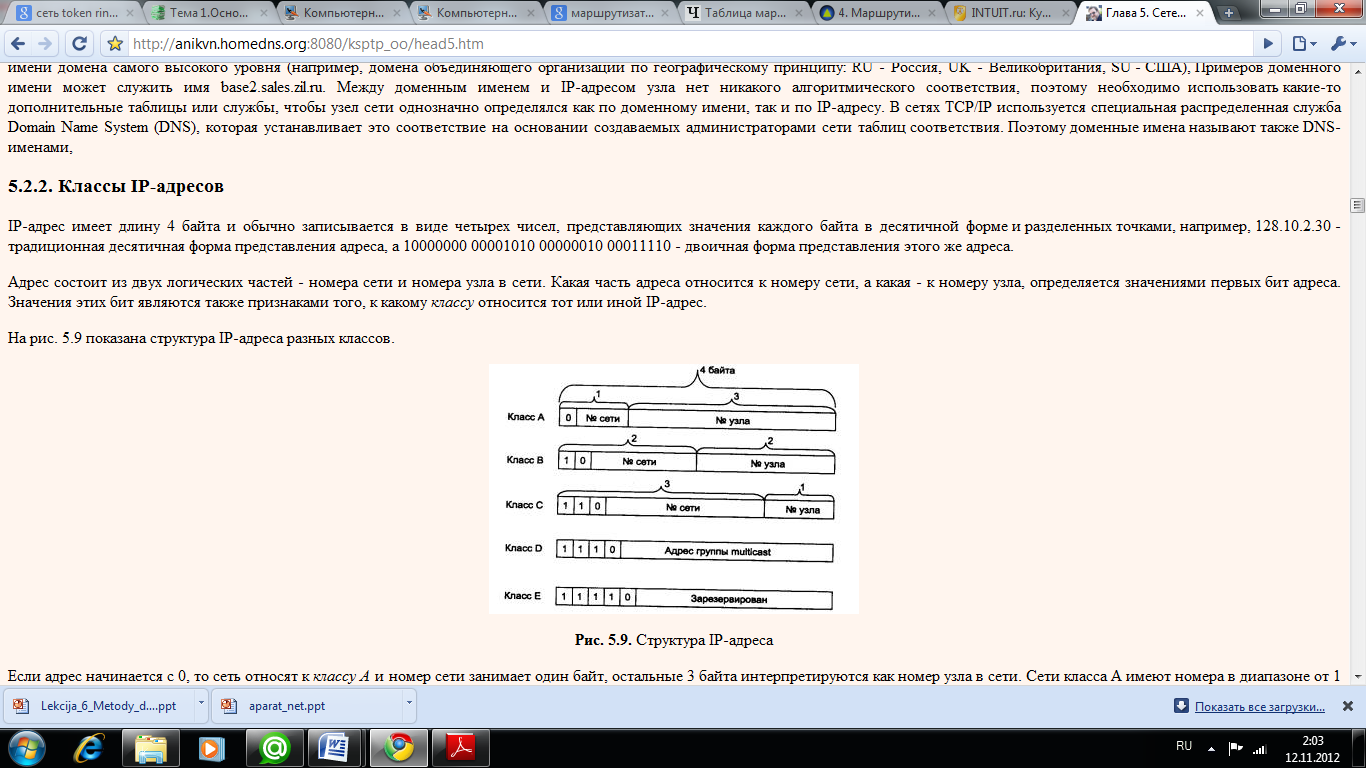This screenshot has width=1366, height=768.
Task: Close the 'Глава 5. Сете…' tab
Action: point(1198,13)
